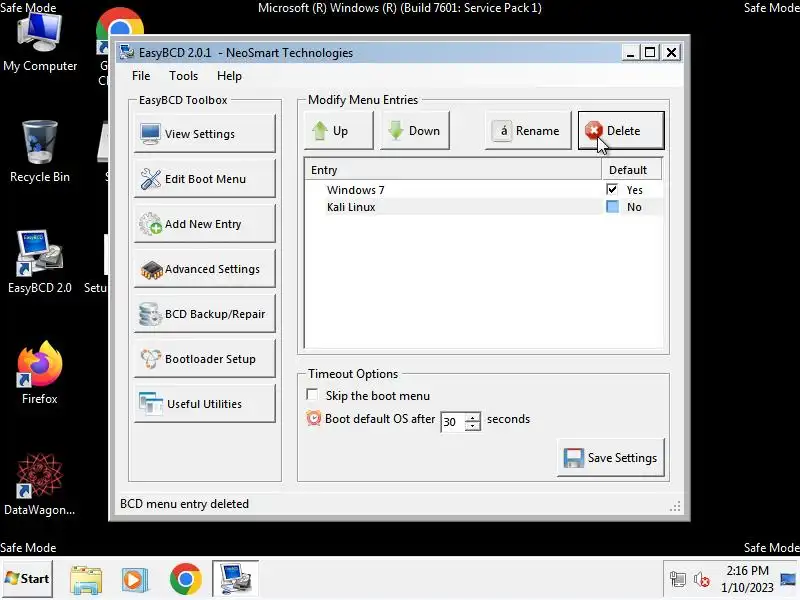Screen dimensions: 800x600
Task: Click the window resize grip
Action: (x=675, y=507)
